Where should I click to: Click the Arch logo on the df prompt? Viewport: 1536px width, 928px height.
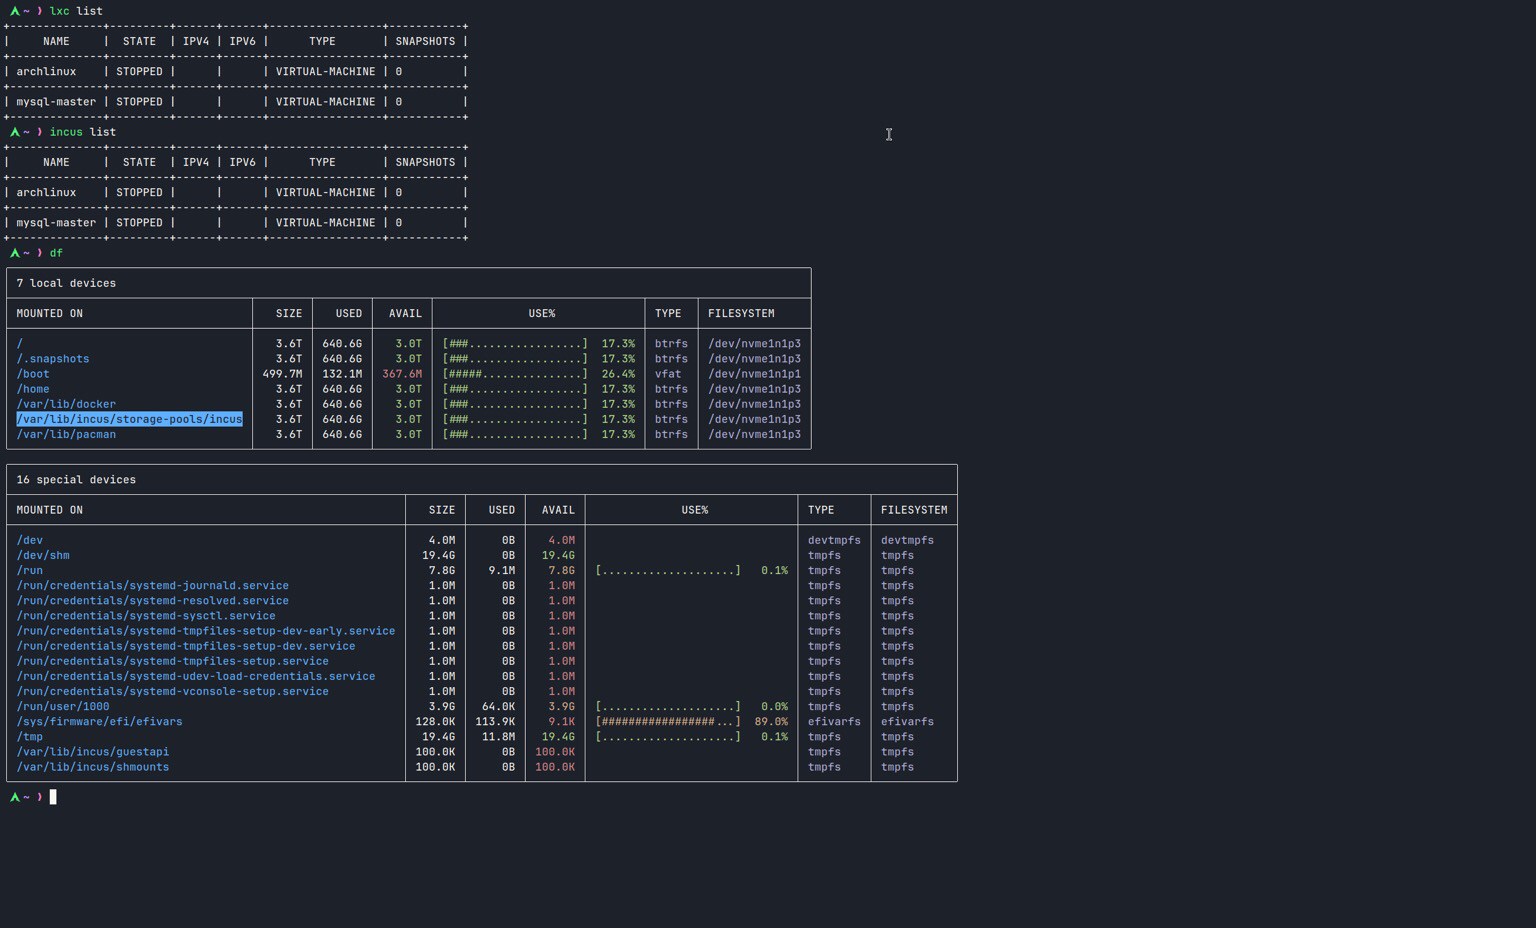[x=14, y=253]
